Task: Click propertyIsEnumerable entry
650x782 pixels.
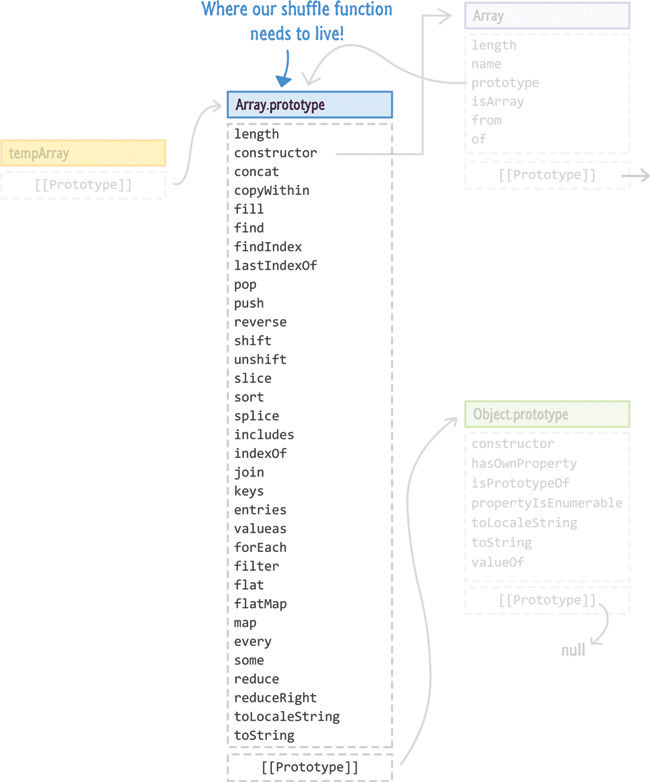Action: click(x=546, y=503)
